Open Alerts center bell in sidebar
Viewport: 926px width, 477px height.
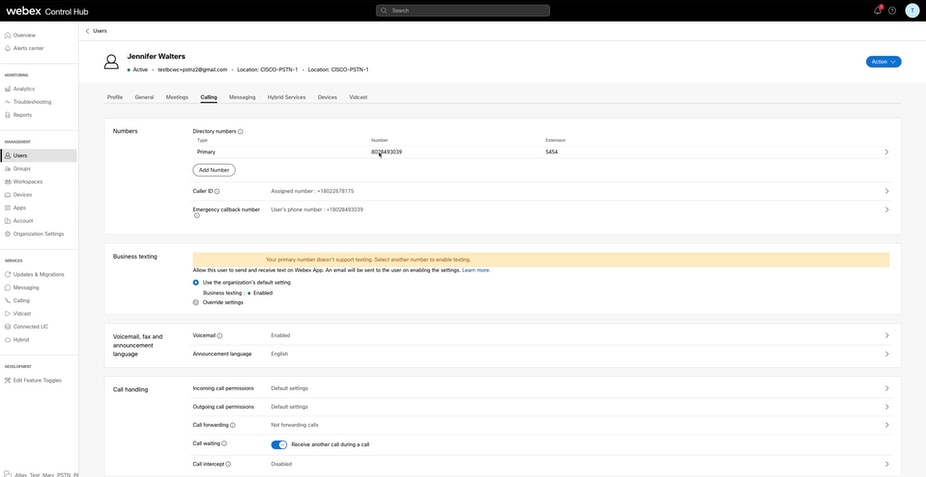8,48
